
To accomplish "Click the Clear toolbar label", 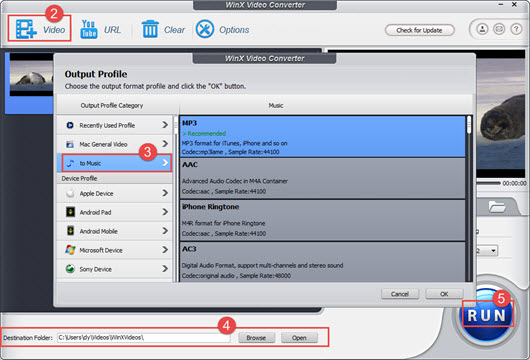I will click(x=174, y=30).
